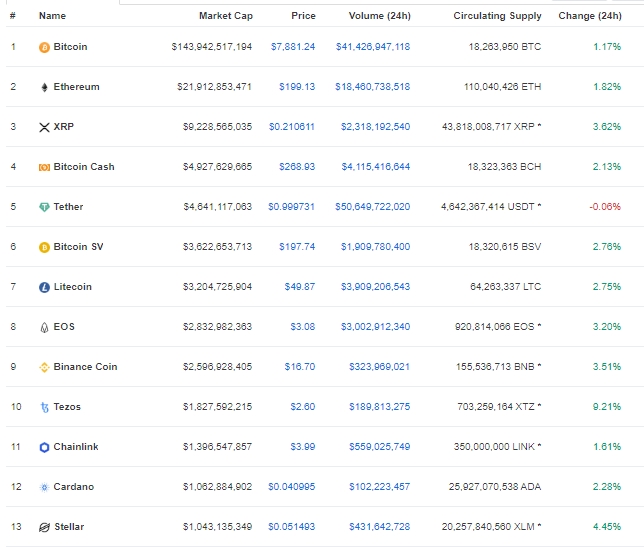Screen dimensions: 644x547
Task: Select Litecoin market cap $3,204,725,904
Action: [x=217, y=287]
